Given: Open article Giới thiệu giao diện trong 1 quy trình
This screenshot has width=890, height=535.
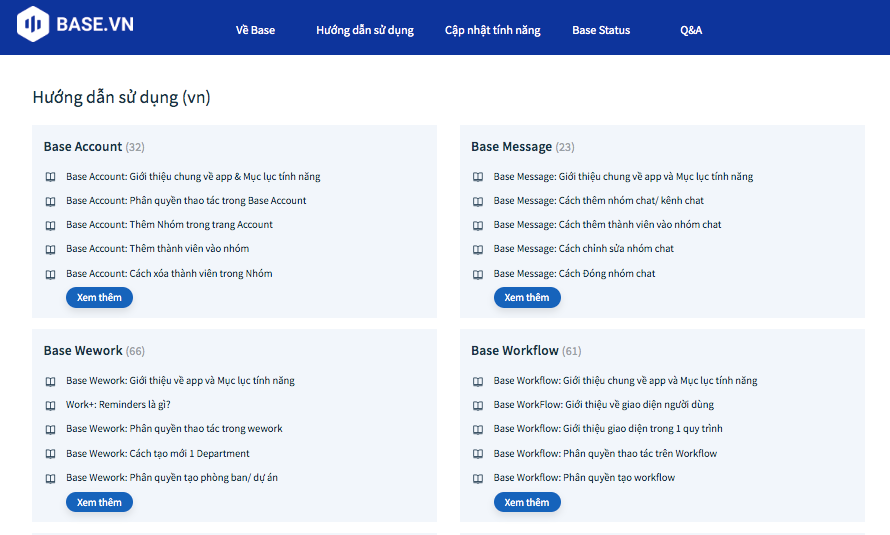Looking at the screenshot, I should pyautogui.click(x=608, y=428).
